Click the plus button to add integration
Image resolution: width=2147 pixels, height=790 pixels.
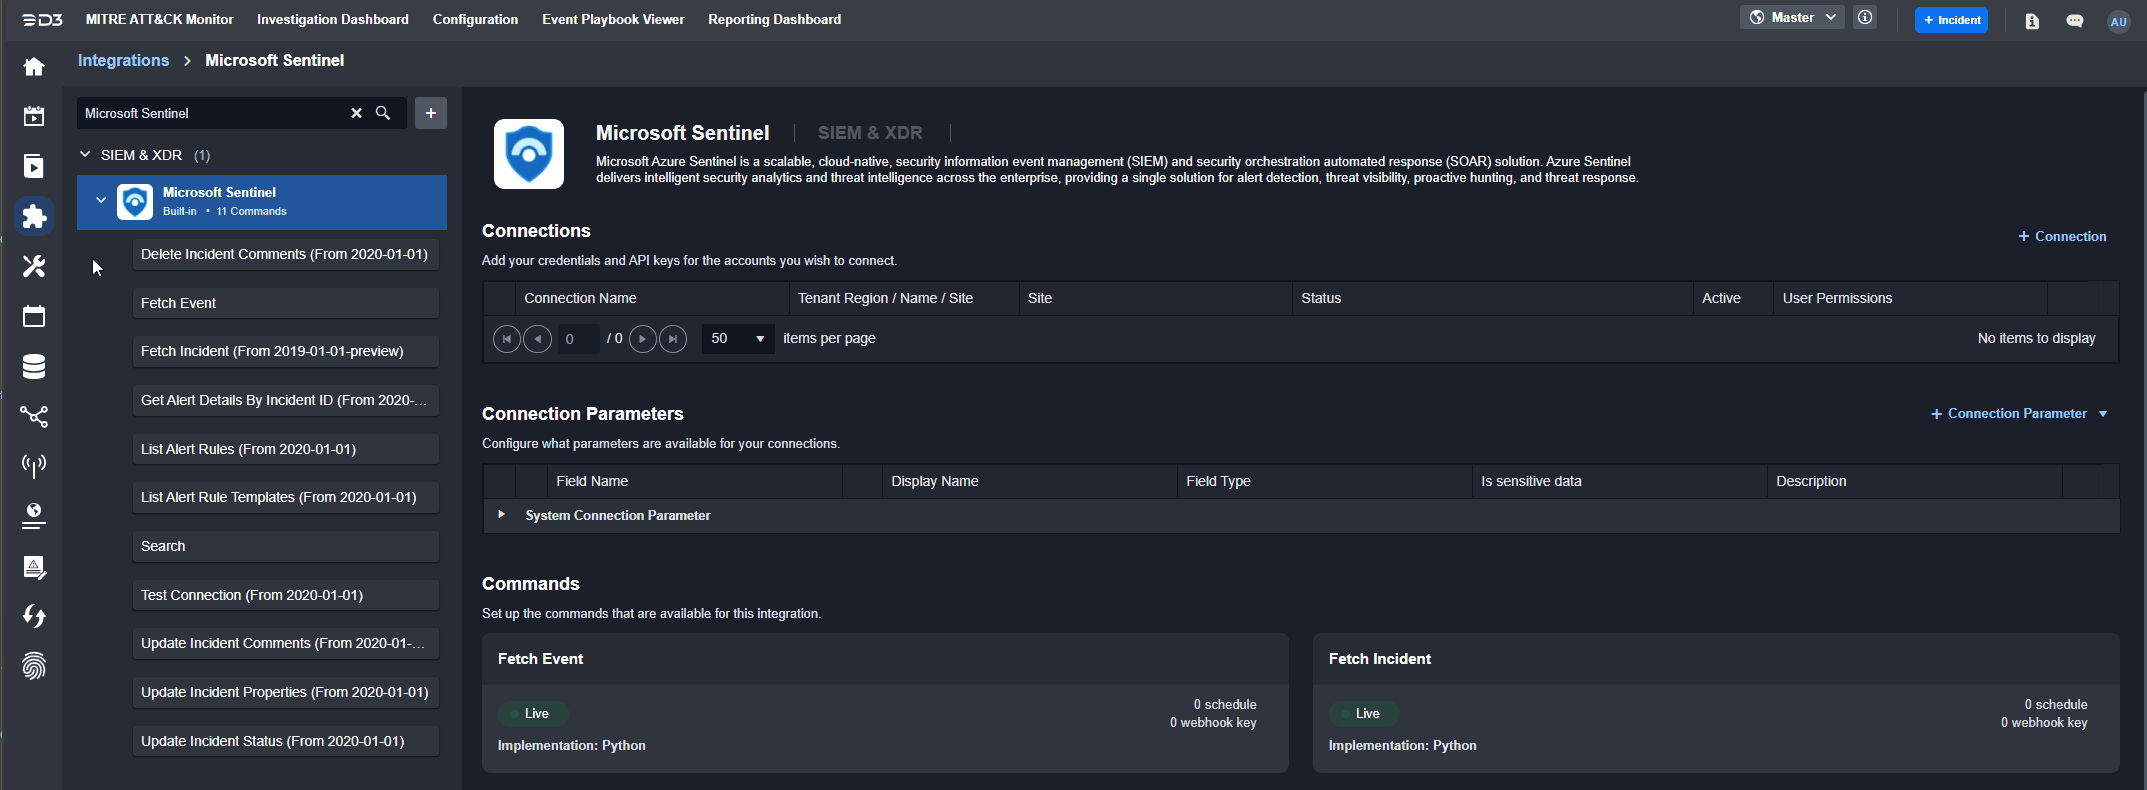431,113
